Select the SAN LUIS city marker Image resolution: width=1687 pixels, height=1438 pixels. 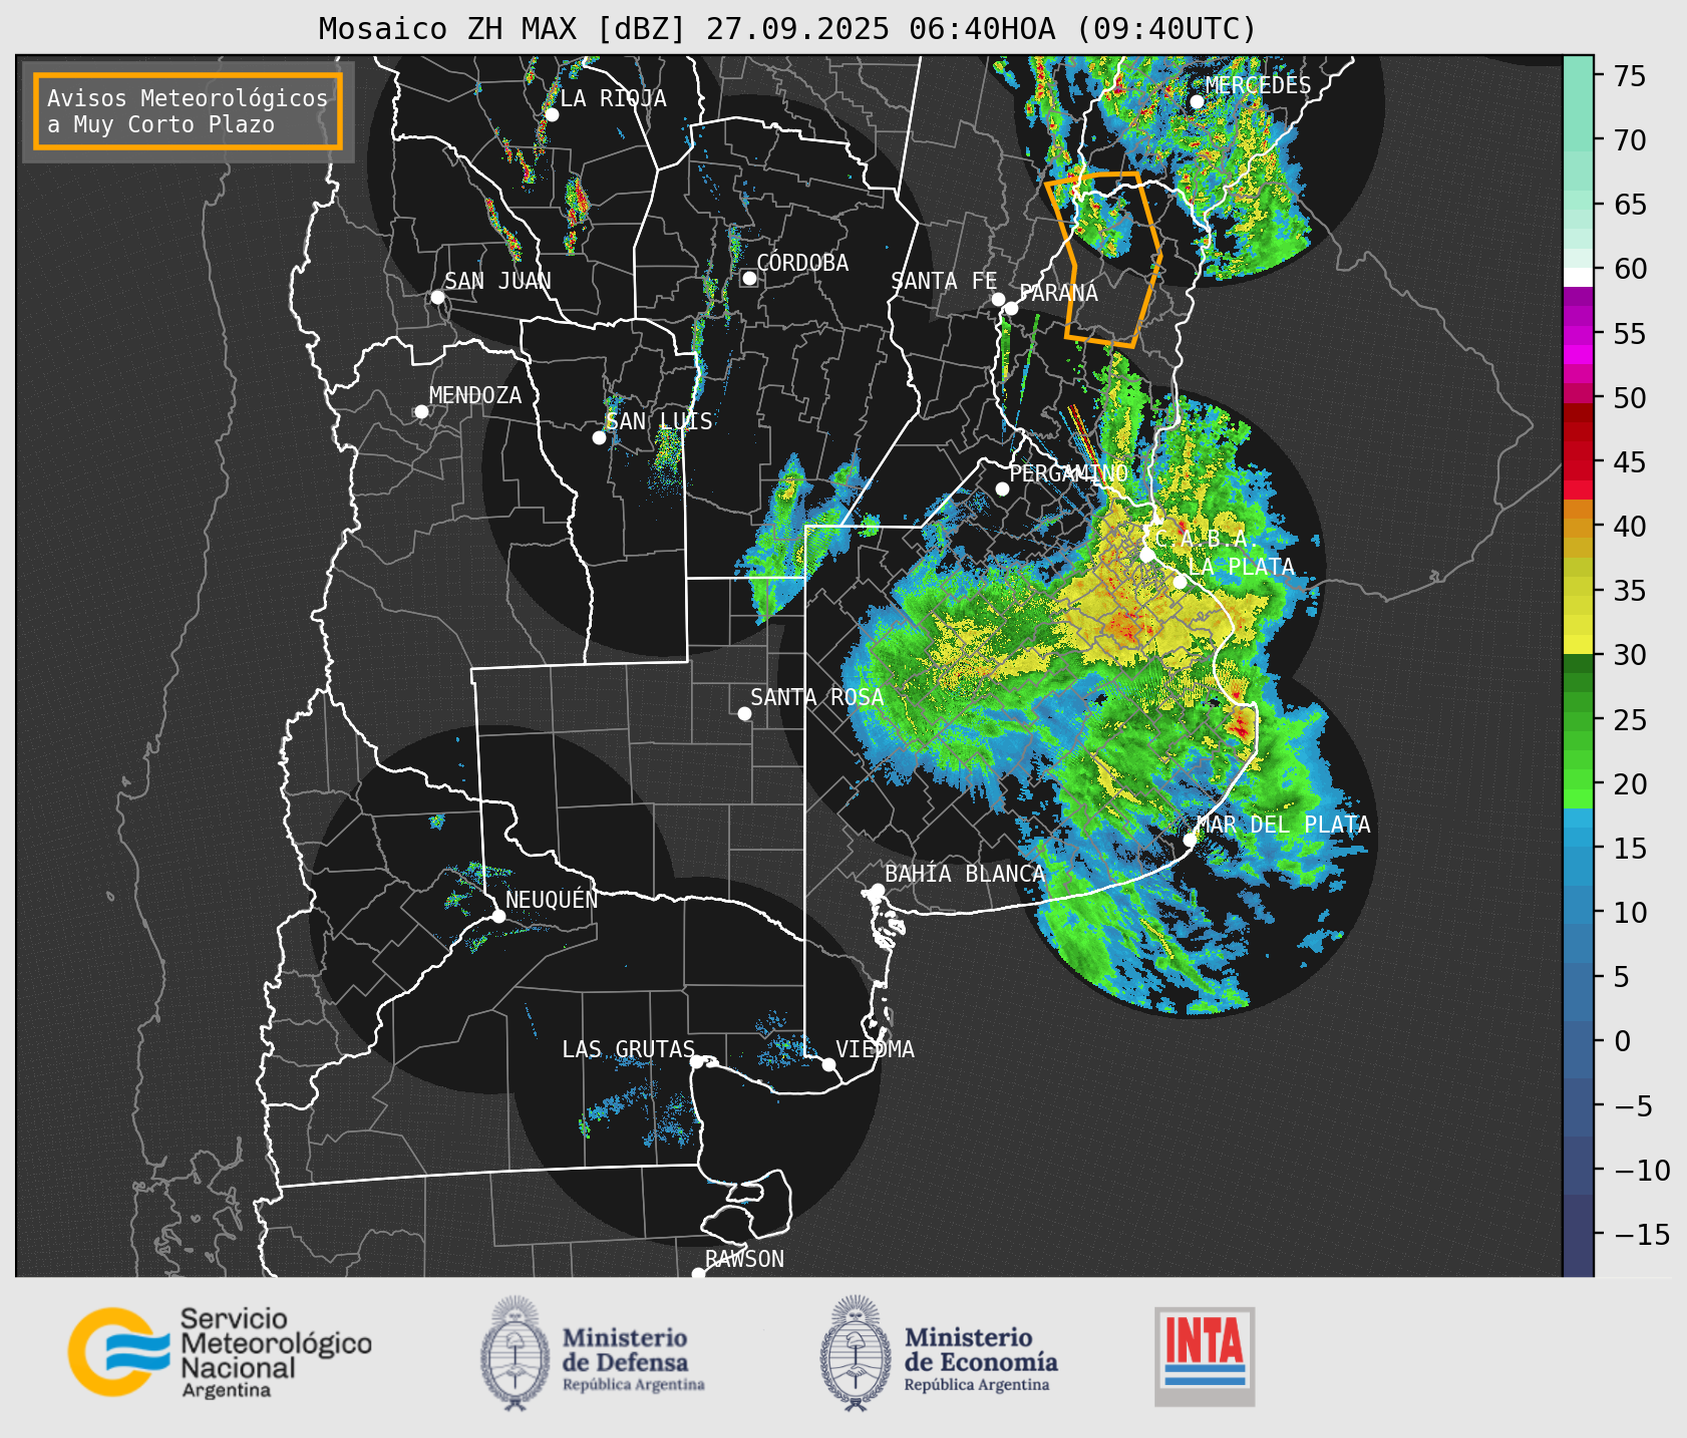599,438
